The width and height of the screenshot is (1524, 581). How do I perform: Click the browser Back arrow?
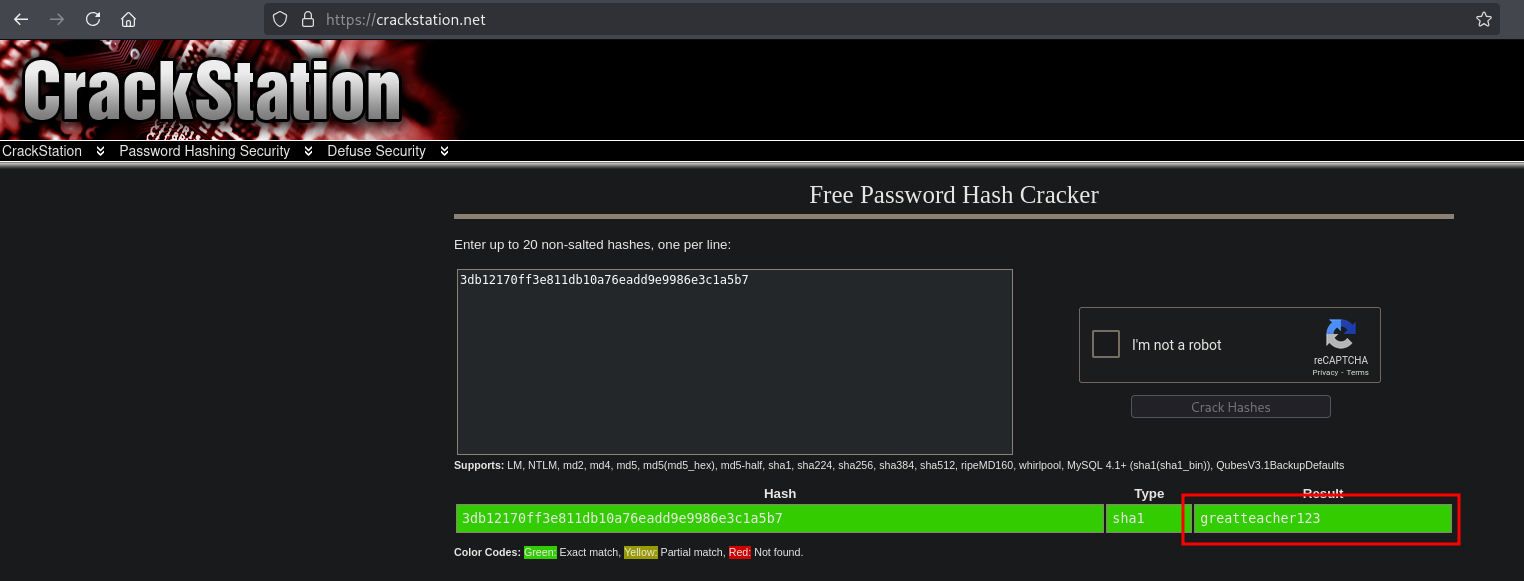pyautogui.click(x=21, y=19)
